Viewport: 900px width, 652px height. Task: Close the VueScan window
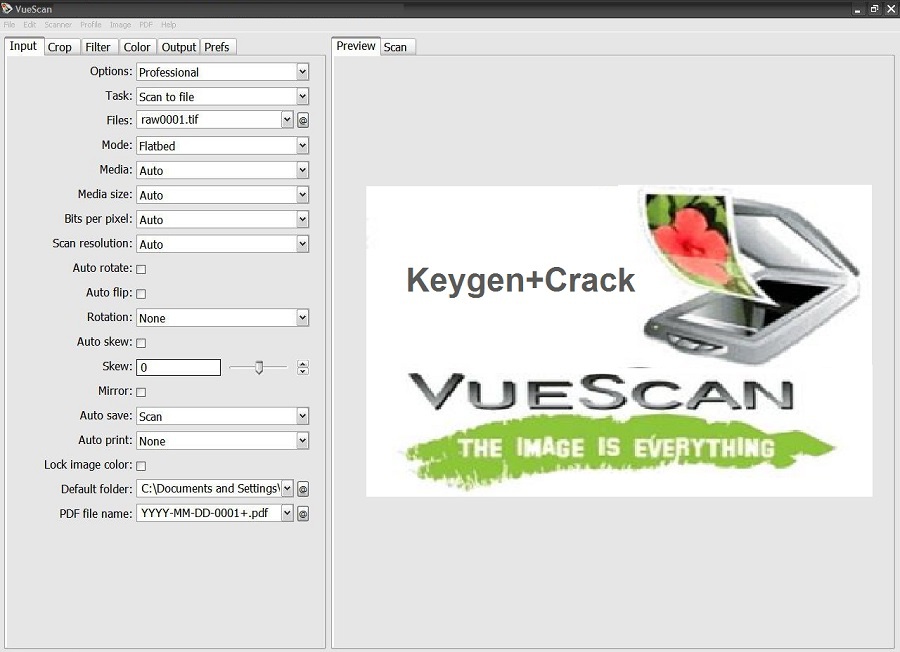[891, 9]
